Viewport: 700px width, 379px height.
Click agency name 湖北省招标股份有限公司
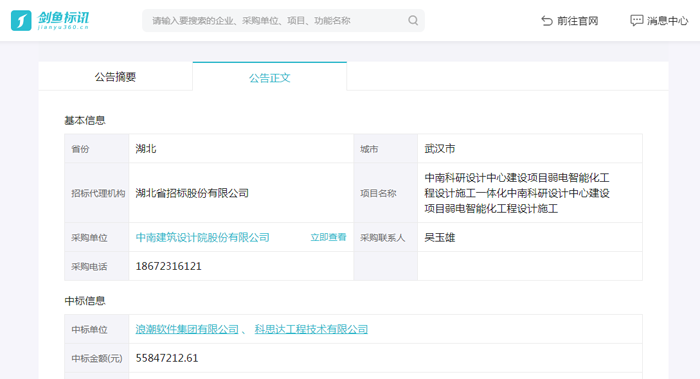(192, 193)
